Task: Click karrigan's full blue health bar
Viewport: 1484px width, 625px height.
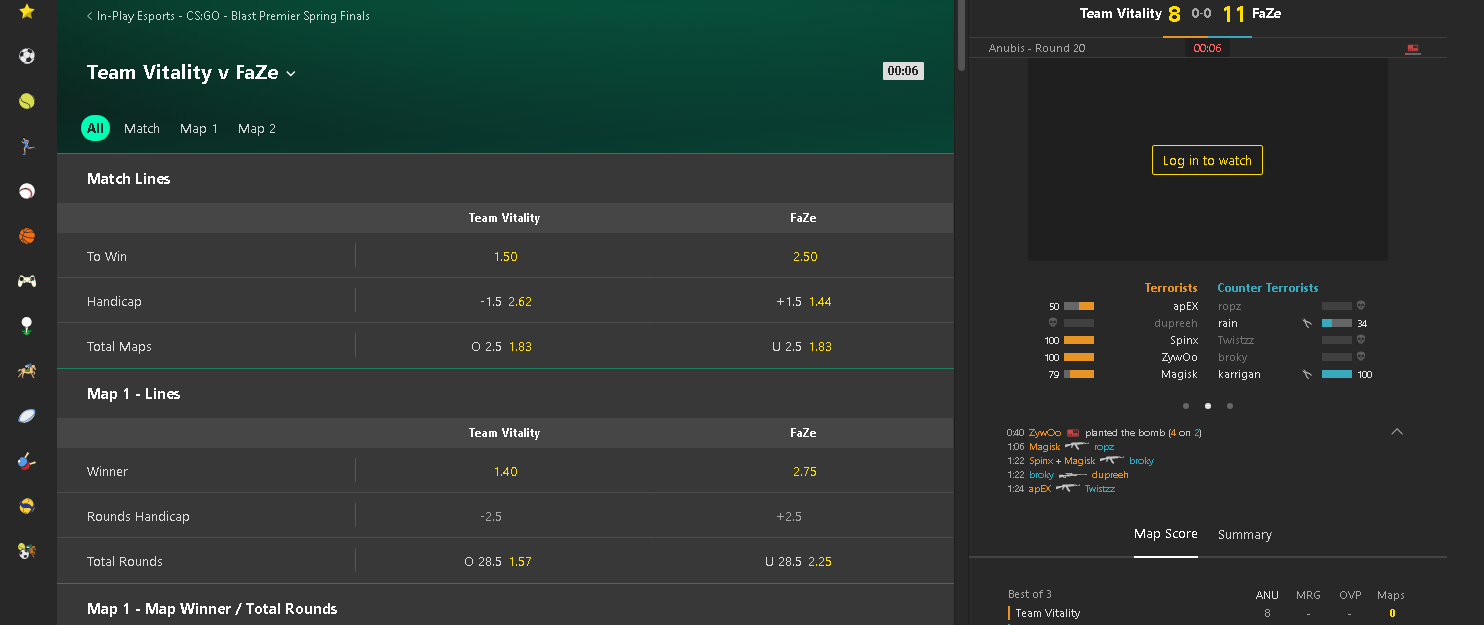Action: [1337, 374]
